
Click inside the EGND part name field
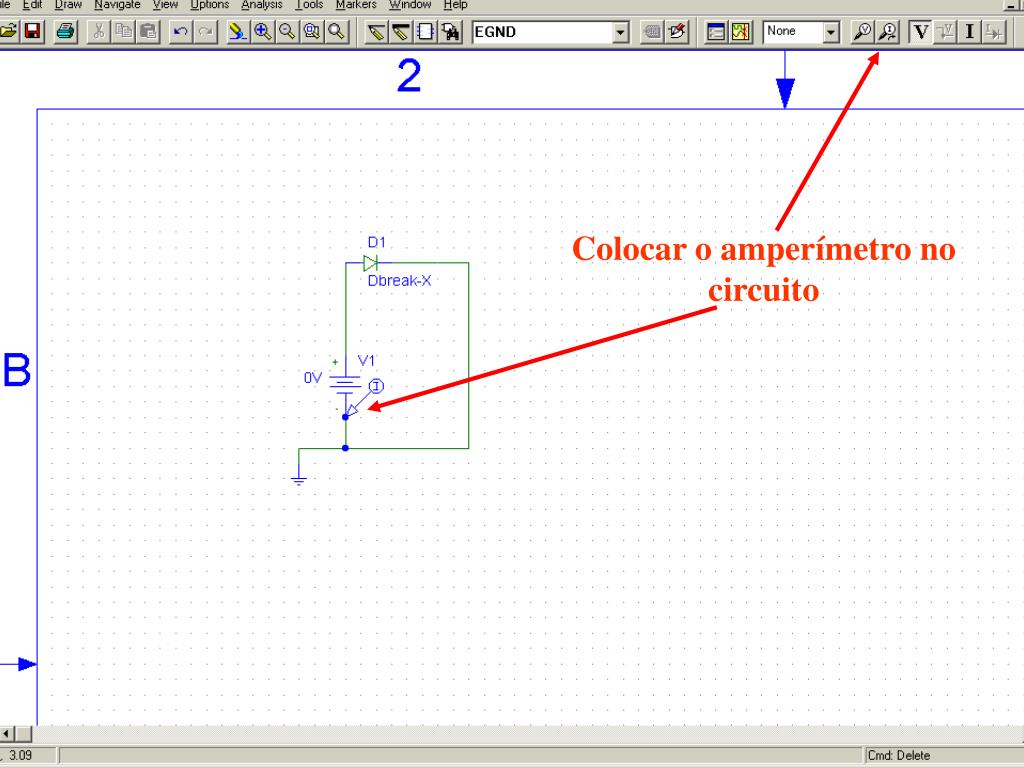(x=543, y=32)
